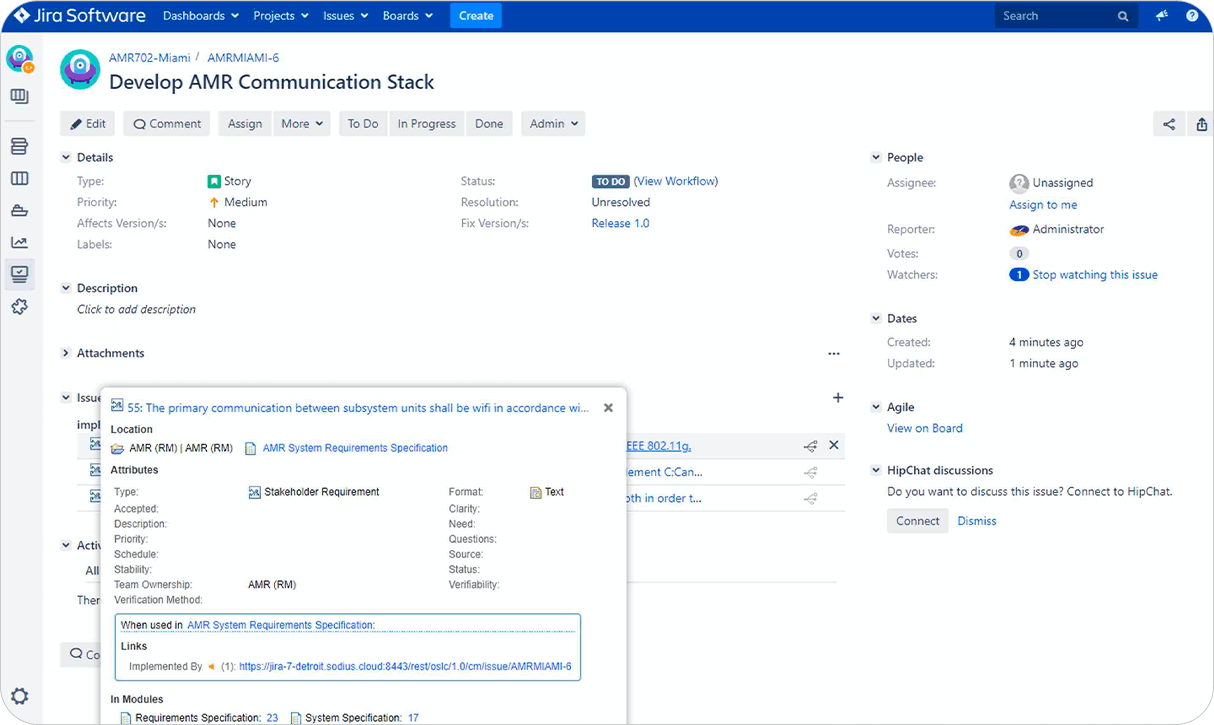Collapse the Details section
This screenshot has height=725, width=1214.
point(66,158)
